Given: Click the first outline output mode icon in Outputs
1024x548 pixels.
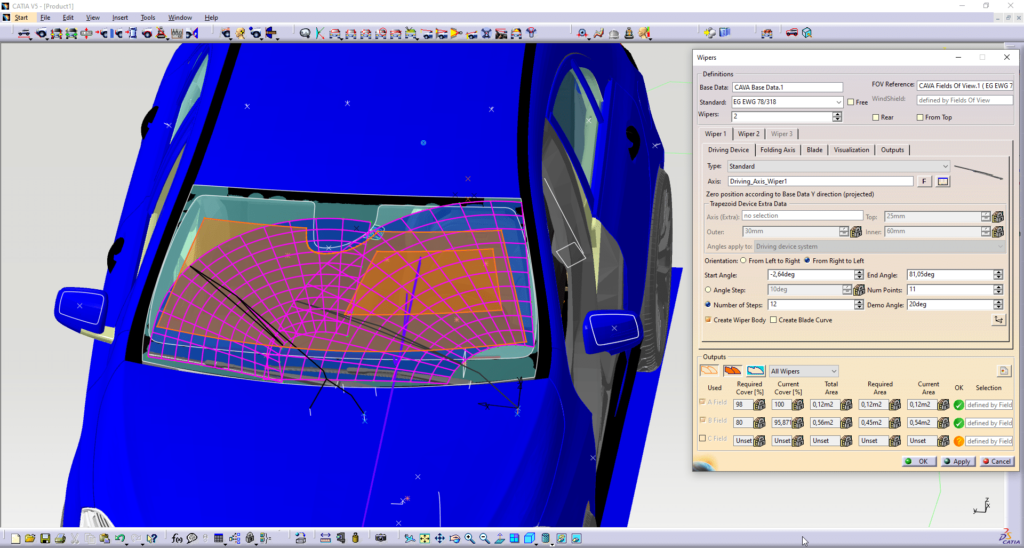Looking at the screenshot, I should coord(709,370).
